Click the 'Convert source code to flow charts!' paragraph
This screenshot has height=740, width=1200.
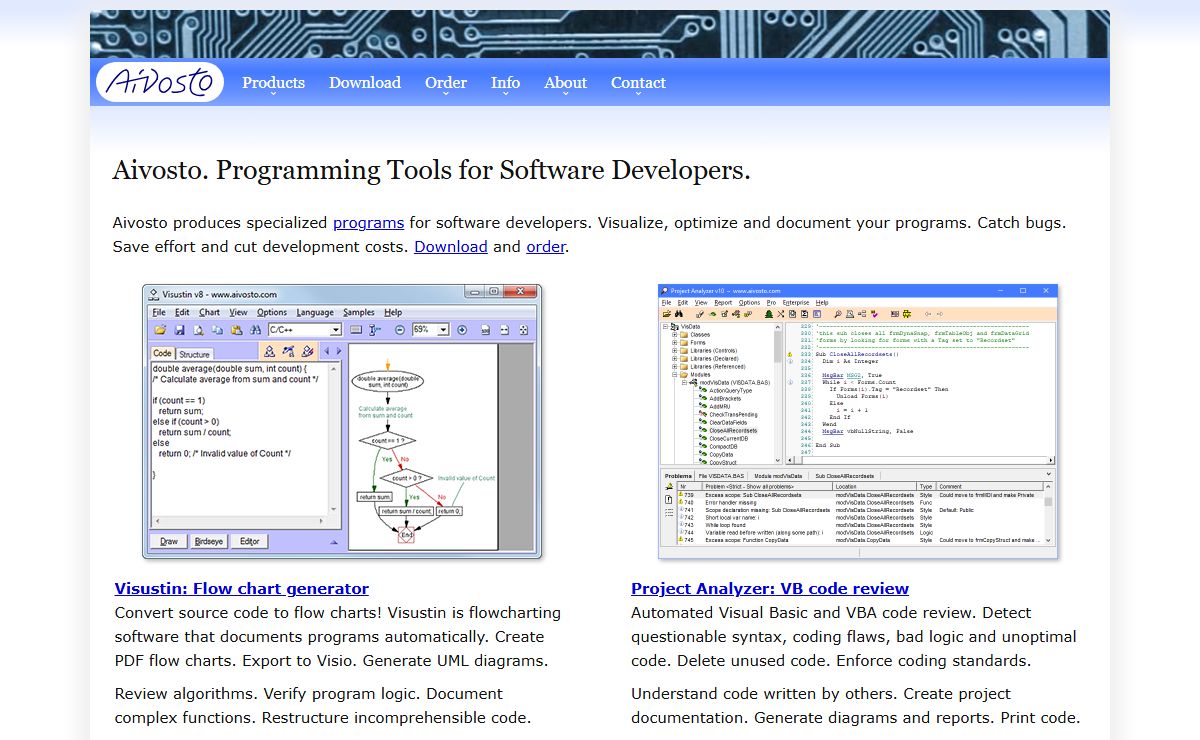[x=338, y=637]
